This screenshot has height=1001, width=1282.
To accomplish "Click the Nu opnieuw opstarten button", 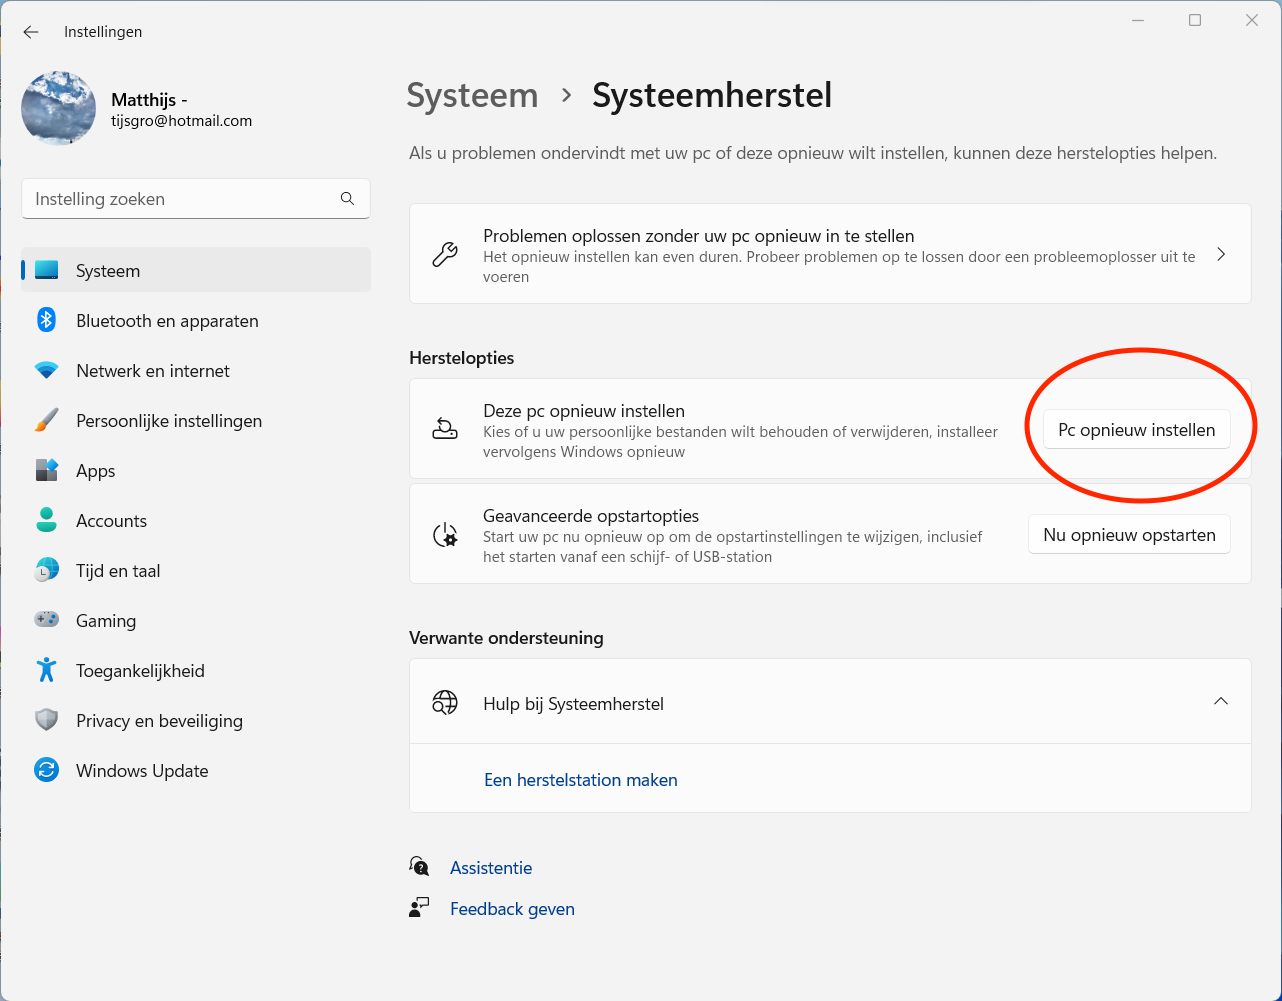I will point(1129,535).
